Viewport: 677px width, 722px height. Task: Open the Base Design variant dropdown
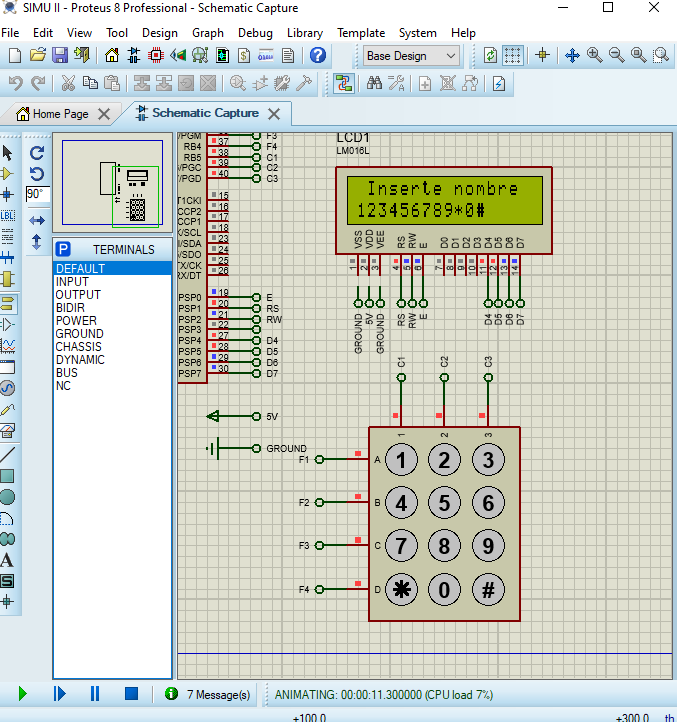[411, 56]
